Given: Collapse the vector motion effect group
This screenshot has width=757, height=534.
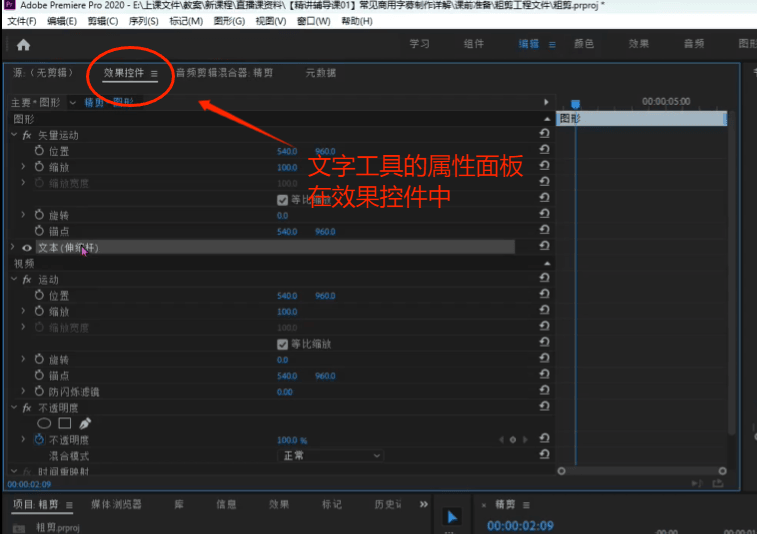Looking at the screenshot, I should [14, 135].
